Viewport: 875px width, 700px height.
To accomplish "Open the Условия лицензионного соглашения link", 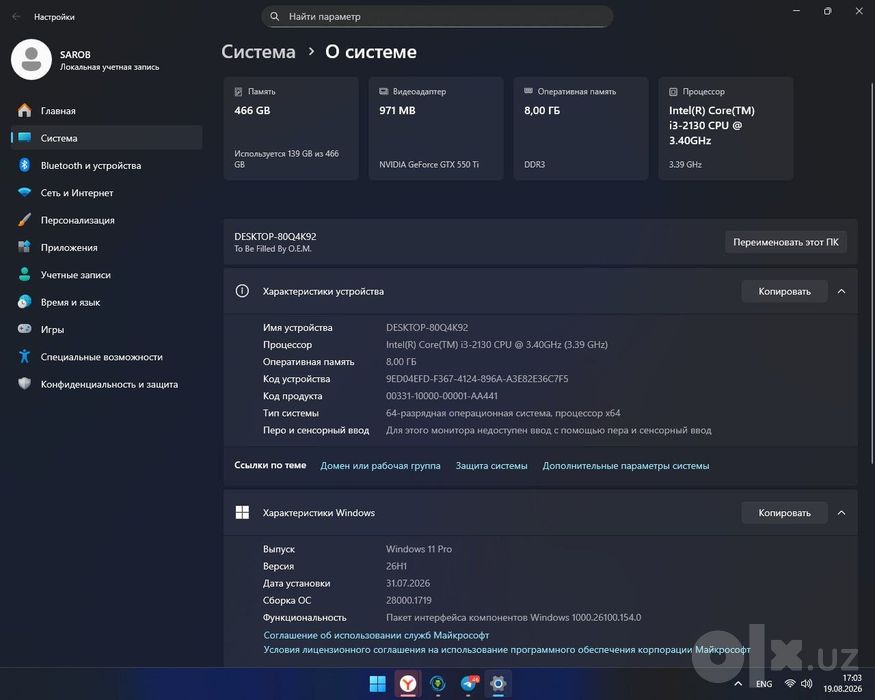I will (507, 650).
